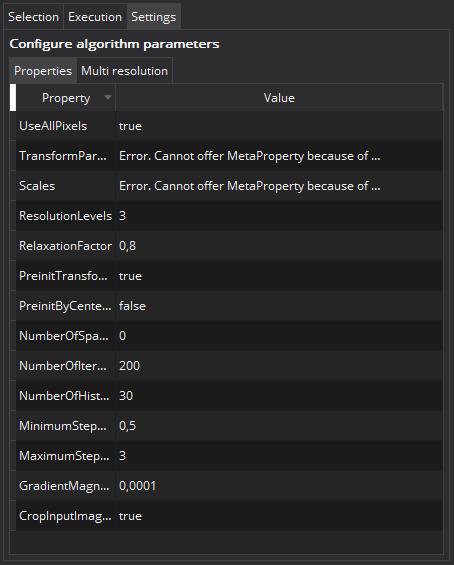
Task: Click the Value column header
Action: tap(279, 98)
